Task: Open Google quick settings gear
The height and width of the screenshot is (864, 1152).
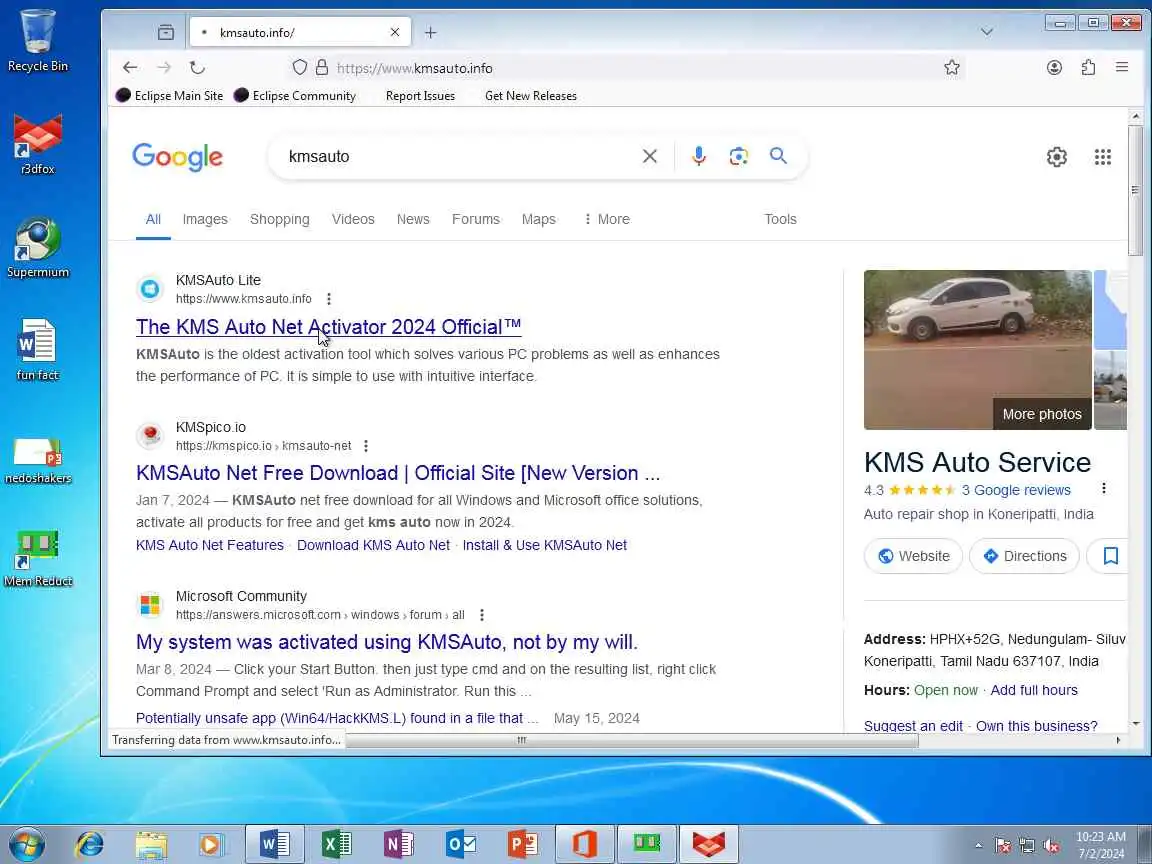Action: tap(1056, 156)
